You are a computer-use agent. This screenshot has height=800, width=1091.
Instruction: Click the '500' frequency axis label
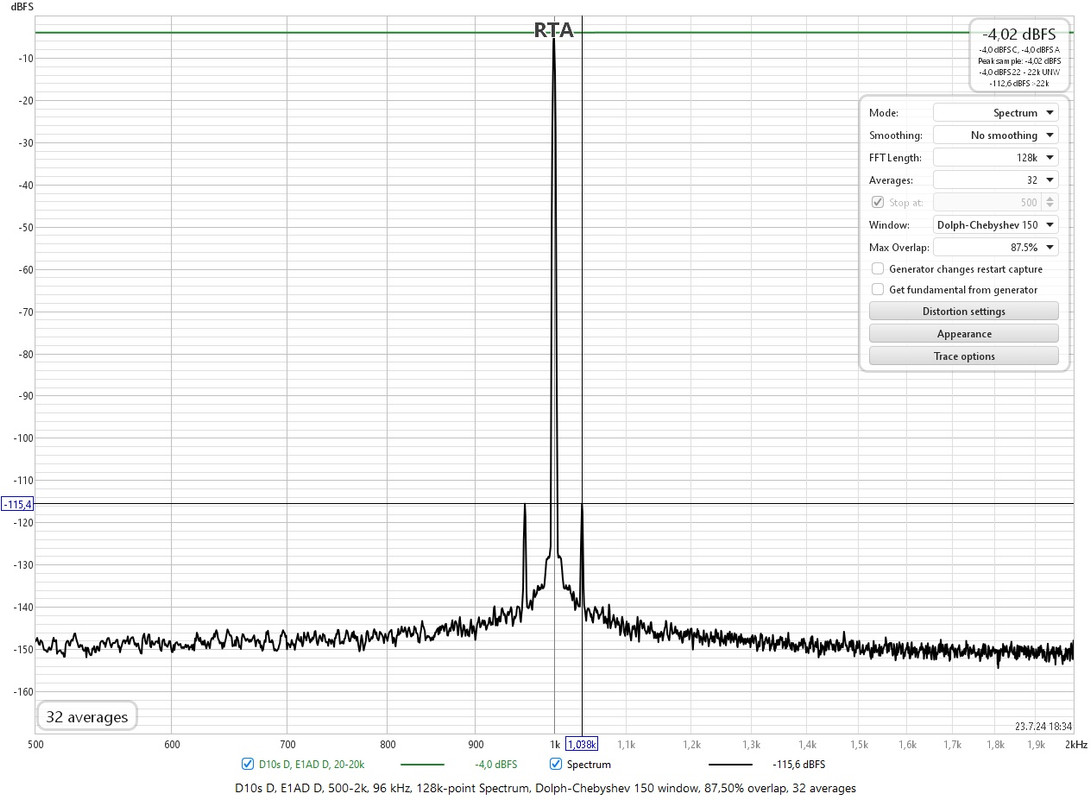pyautogui.click(x=35, y=744)
